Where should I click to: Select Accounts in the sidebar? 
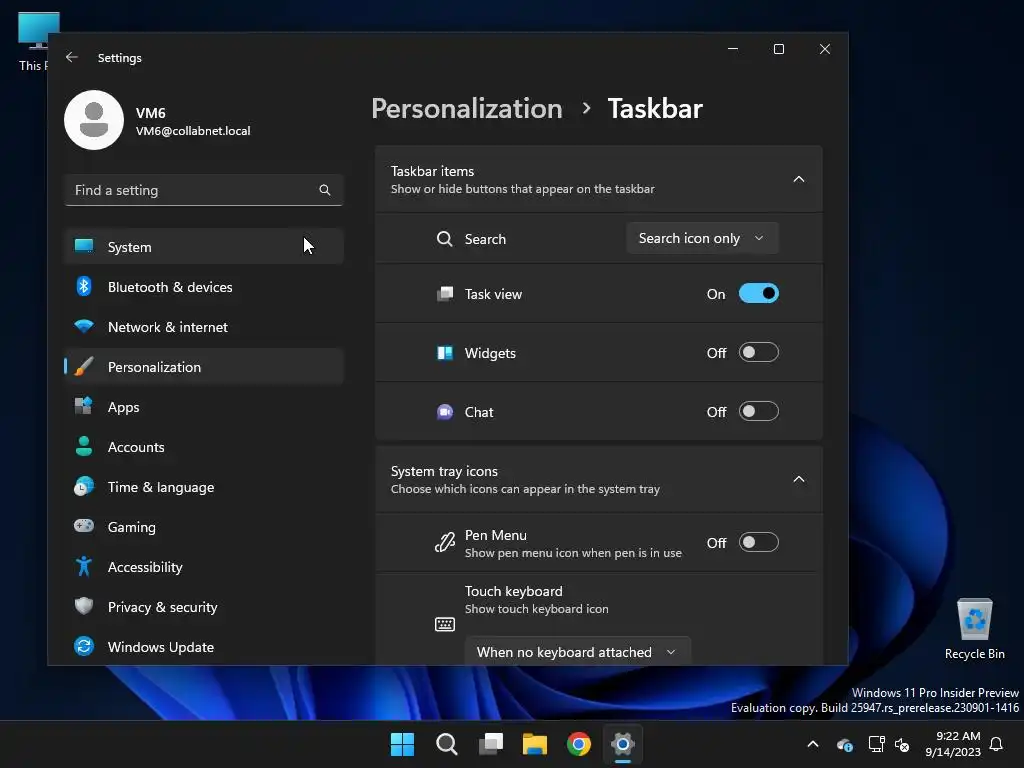click(204, 447)
